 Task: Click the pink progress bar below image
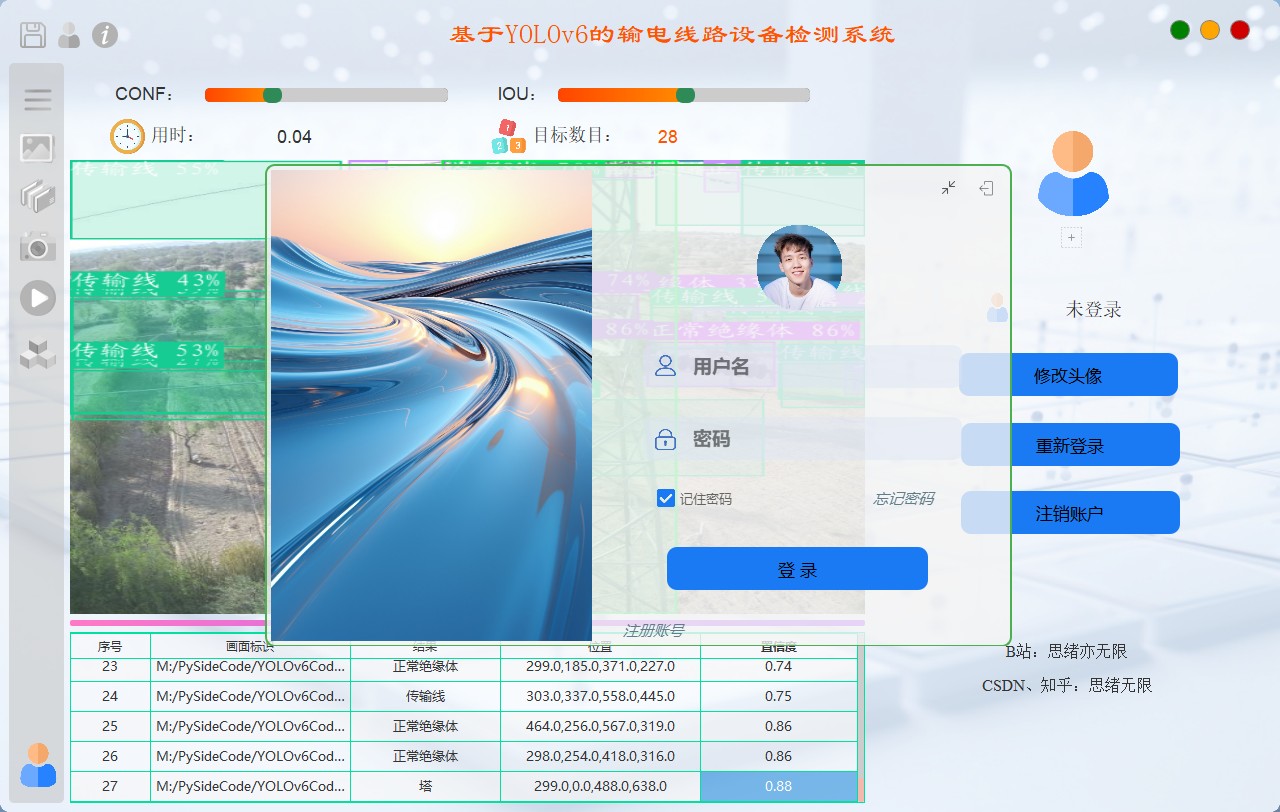click(467, 623)
